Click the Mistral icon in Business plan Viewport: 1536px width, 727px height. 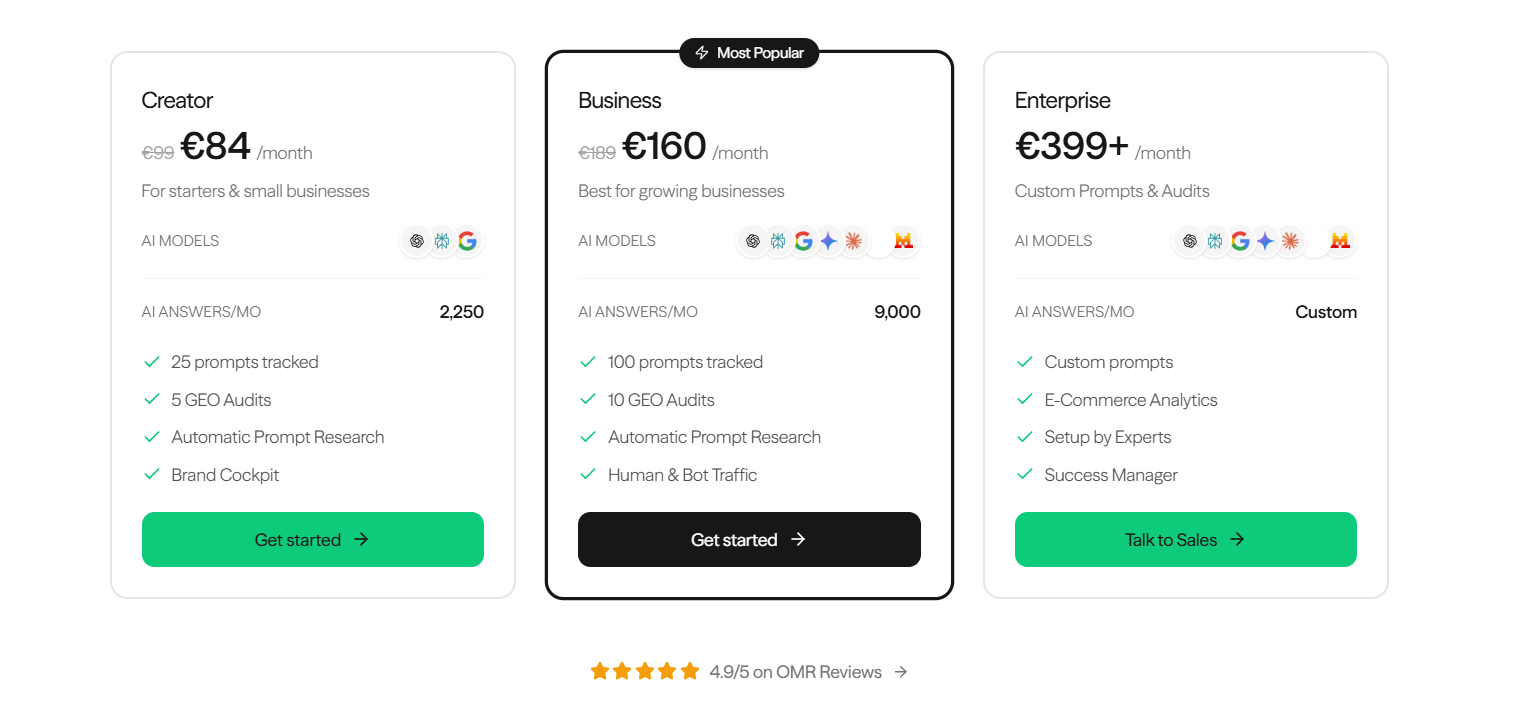coord(904,241)
